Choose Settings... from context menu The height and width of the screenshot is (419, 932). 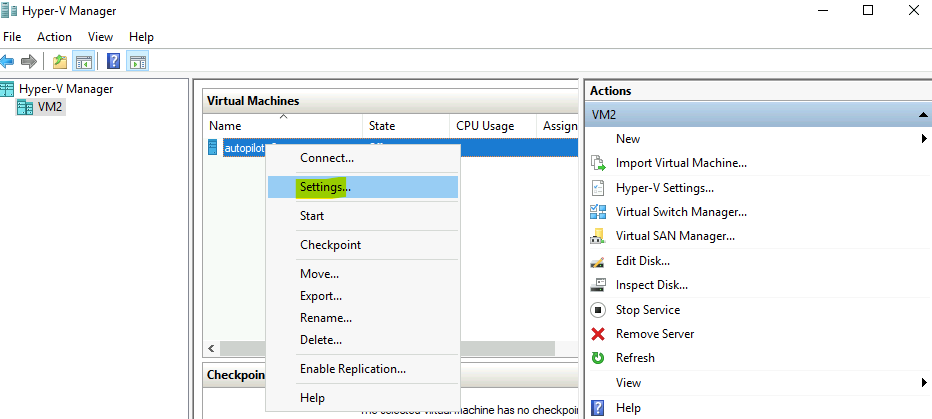pyautogui.click(x=363, y=187)
